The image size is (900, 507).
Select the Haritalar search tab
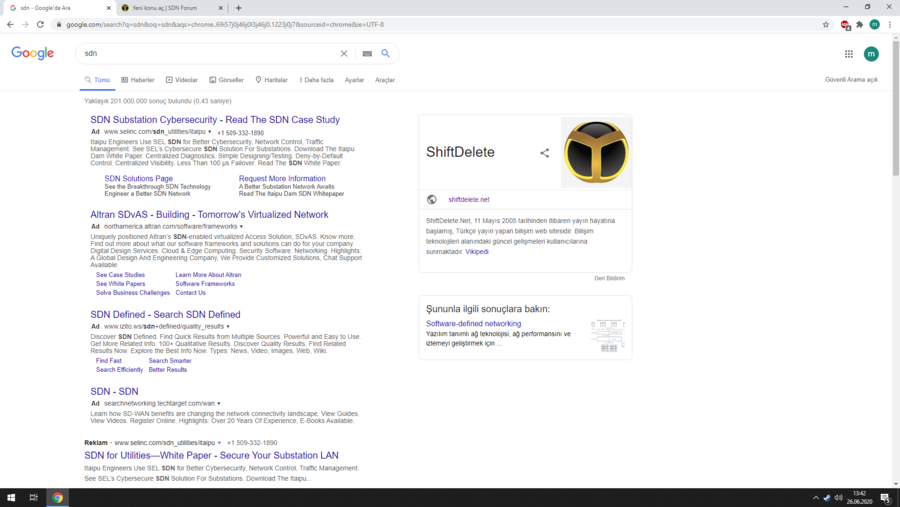click(x=271, y=80)
